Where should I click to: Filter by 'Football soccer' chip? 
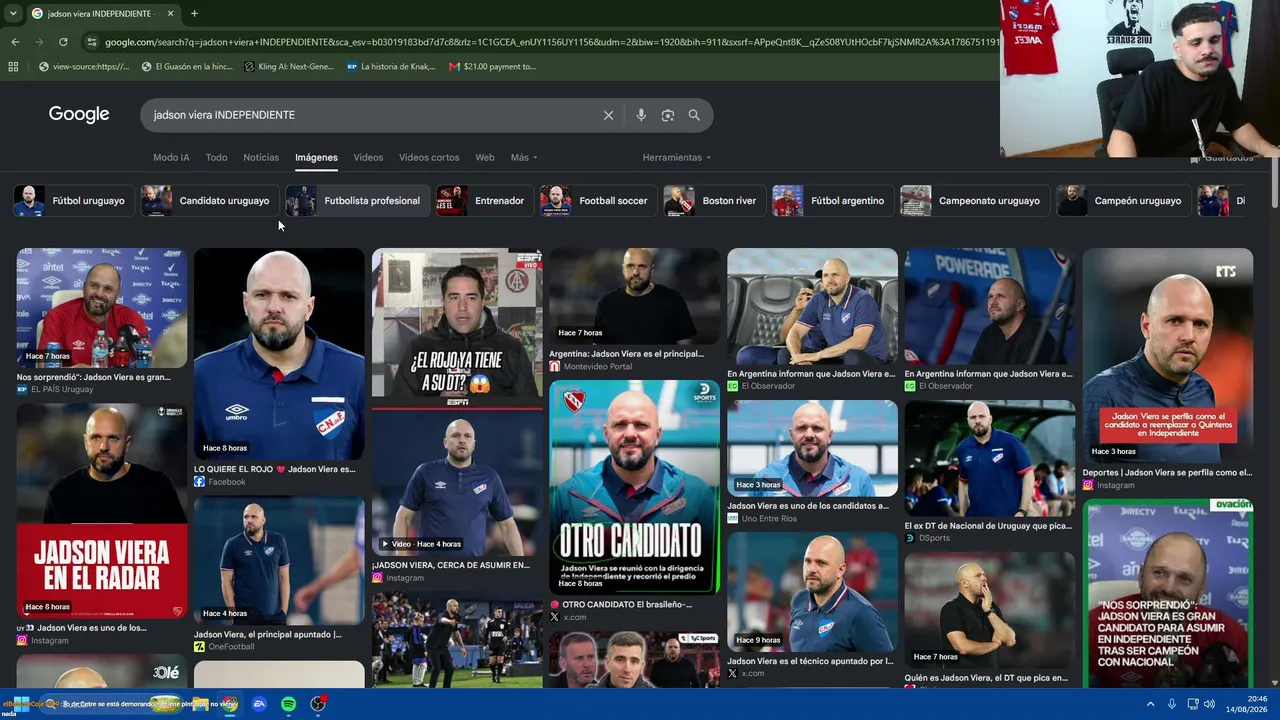pyautogui.click(x=597, y=201)
